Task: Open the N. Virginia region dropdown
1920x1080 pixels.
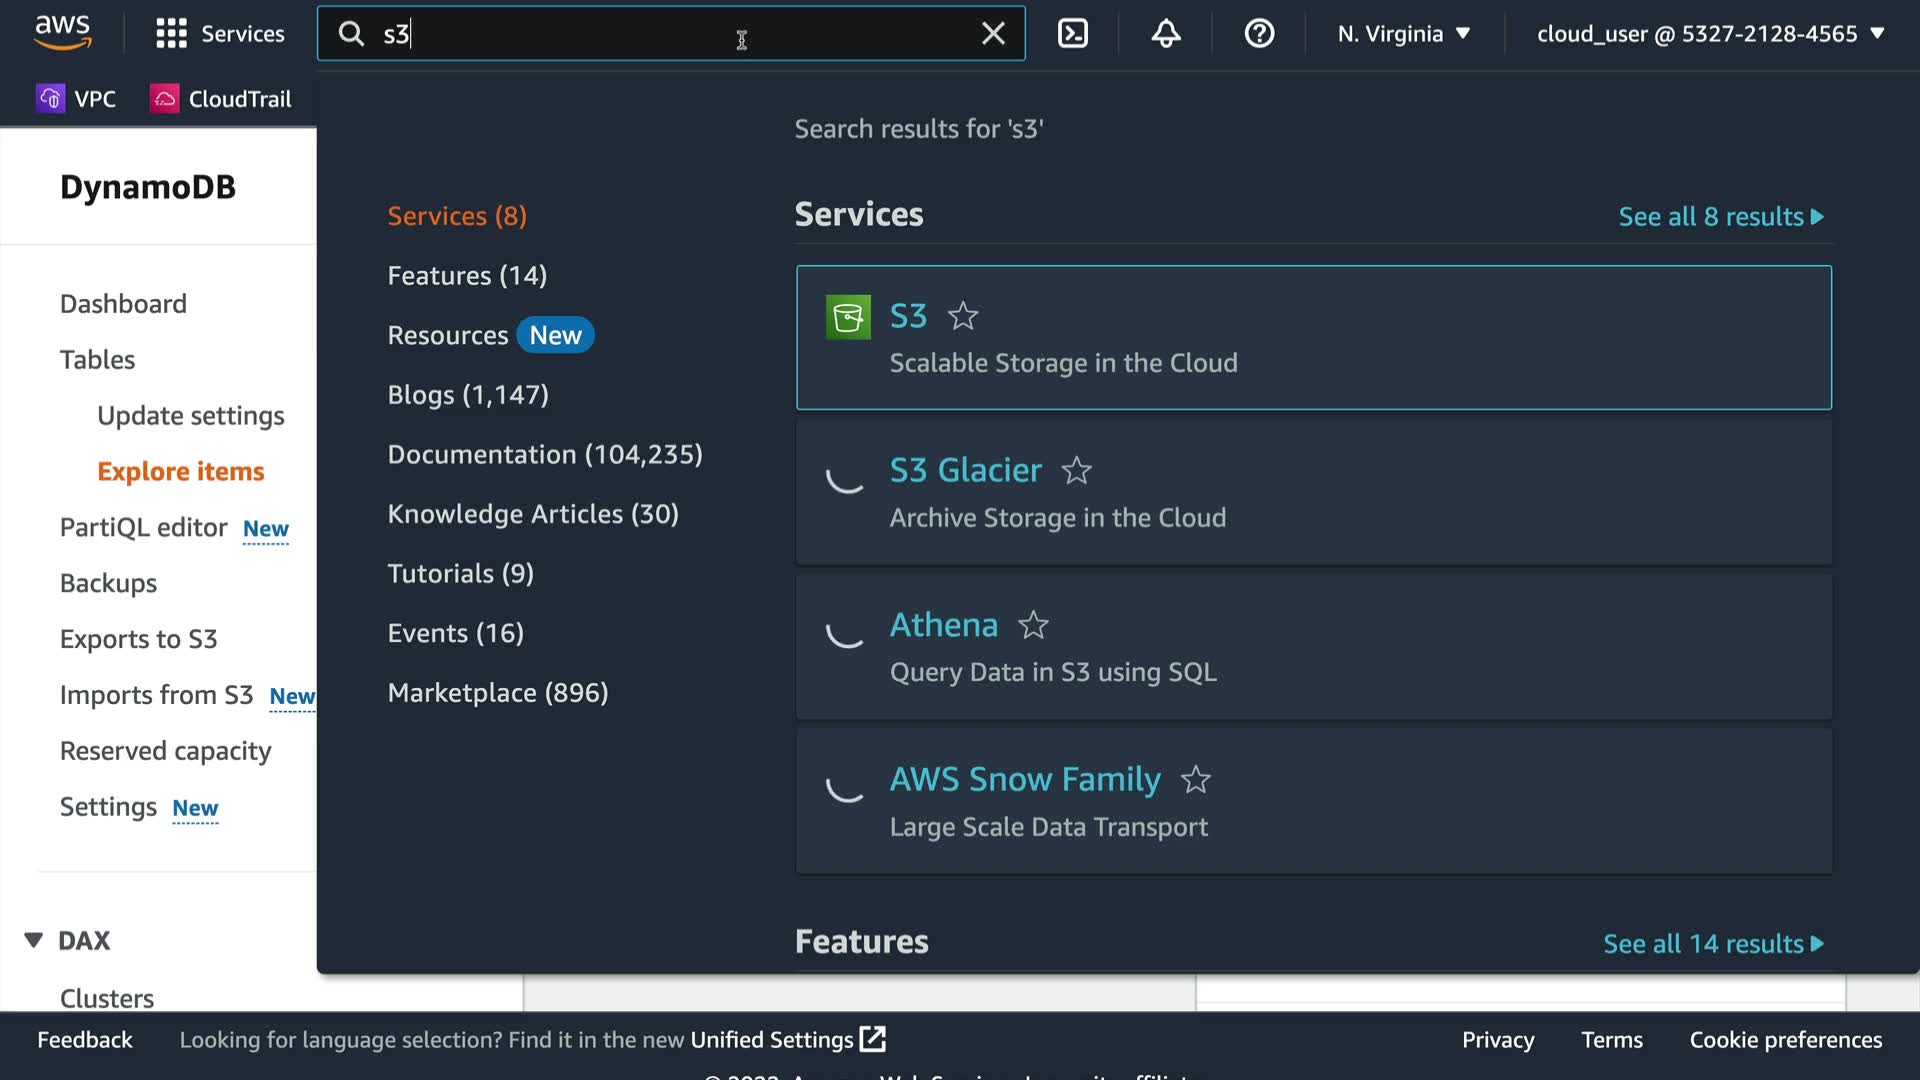Action: (1403, 34)
